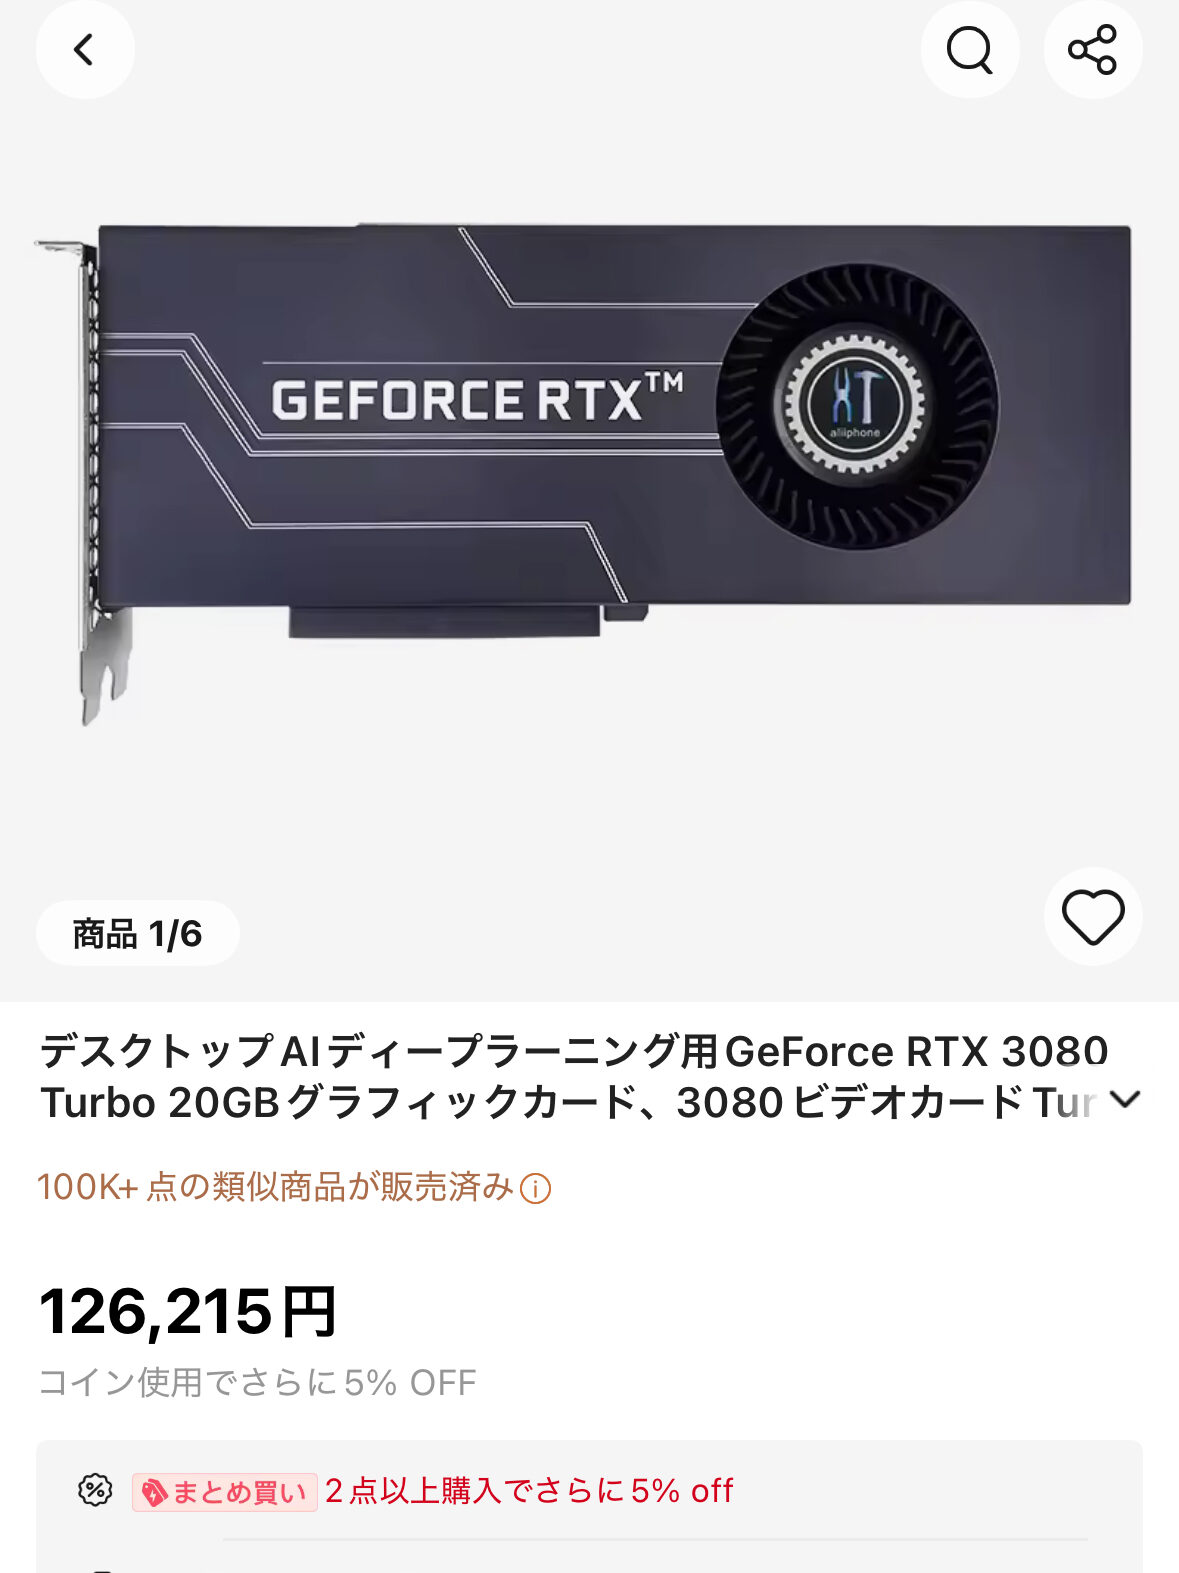Add item to wishlist with heart icon
This screenshot has height=1573, width=1179.
[1093, 916]
